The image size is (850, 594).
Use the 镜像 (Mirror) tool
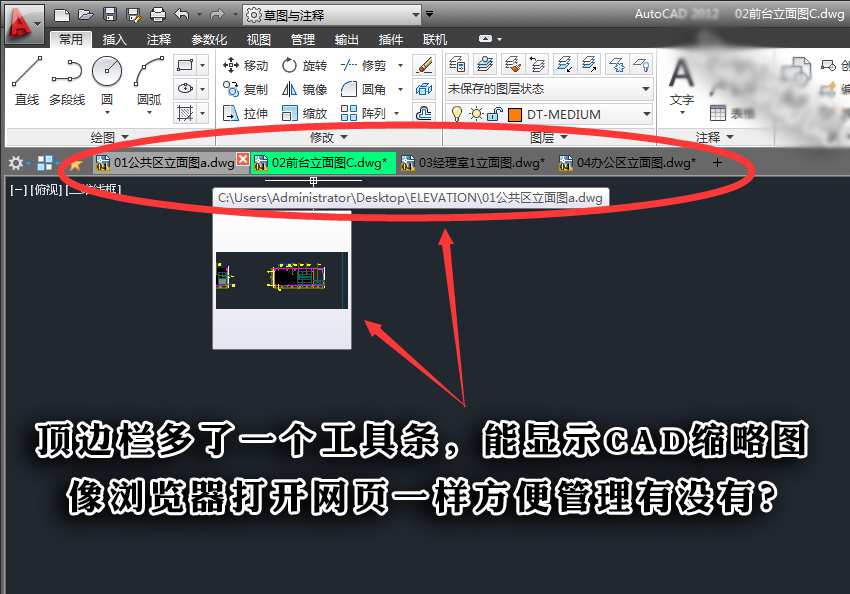304,89
